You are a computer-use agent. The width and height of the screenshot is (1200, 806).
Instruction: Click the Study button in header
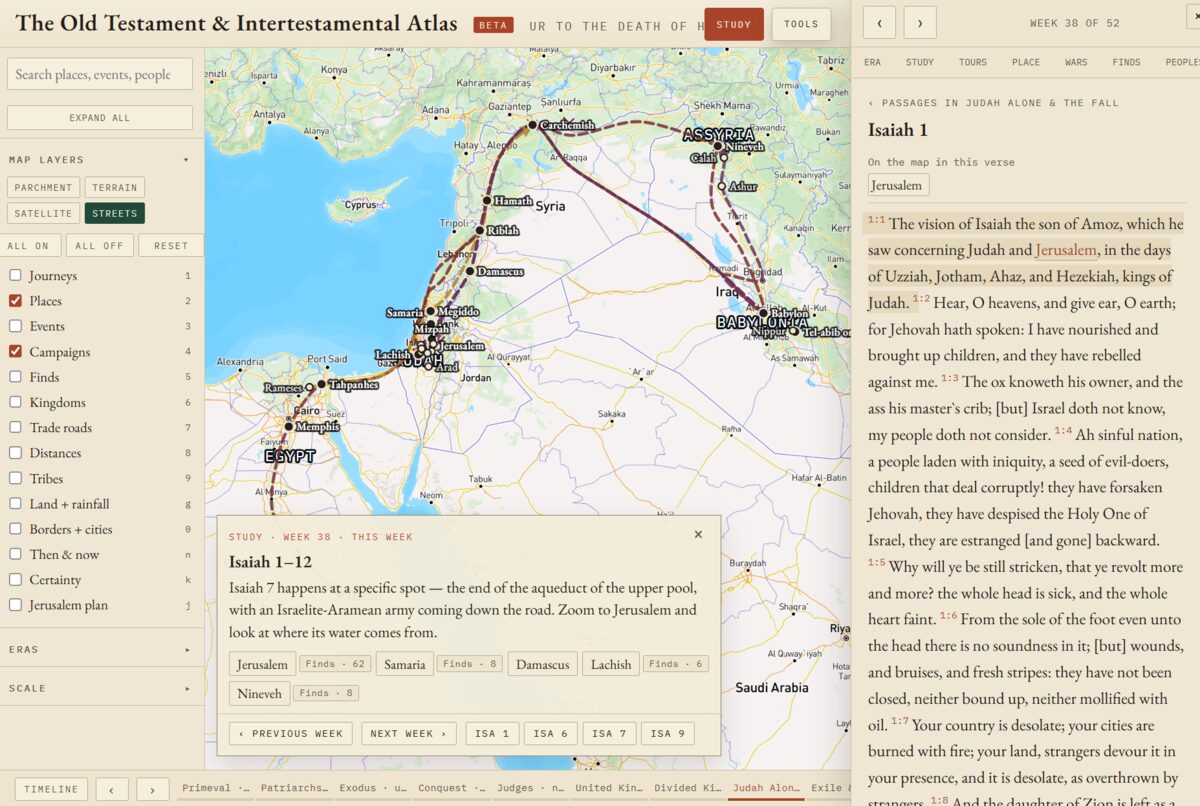[734, 24]
